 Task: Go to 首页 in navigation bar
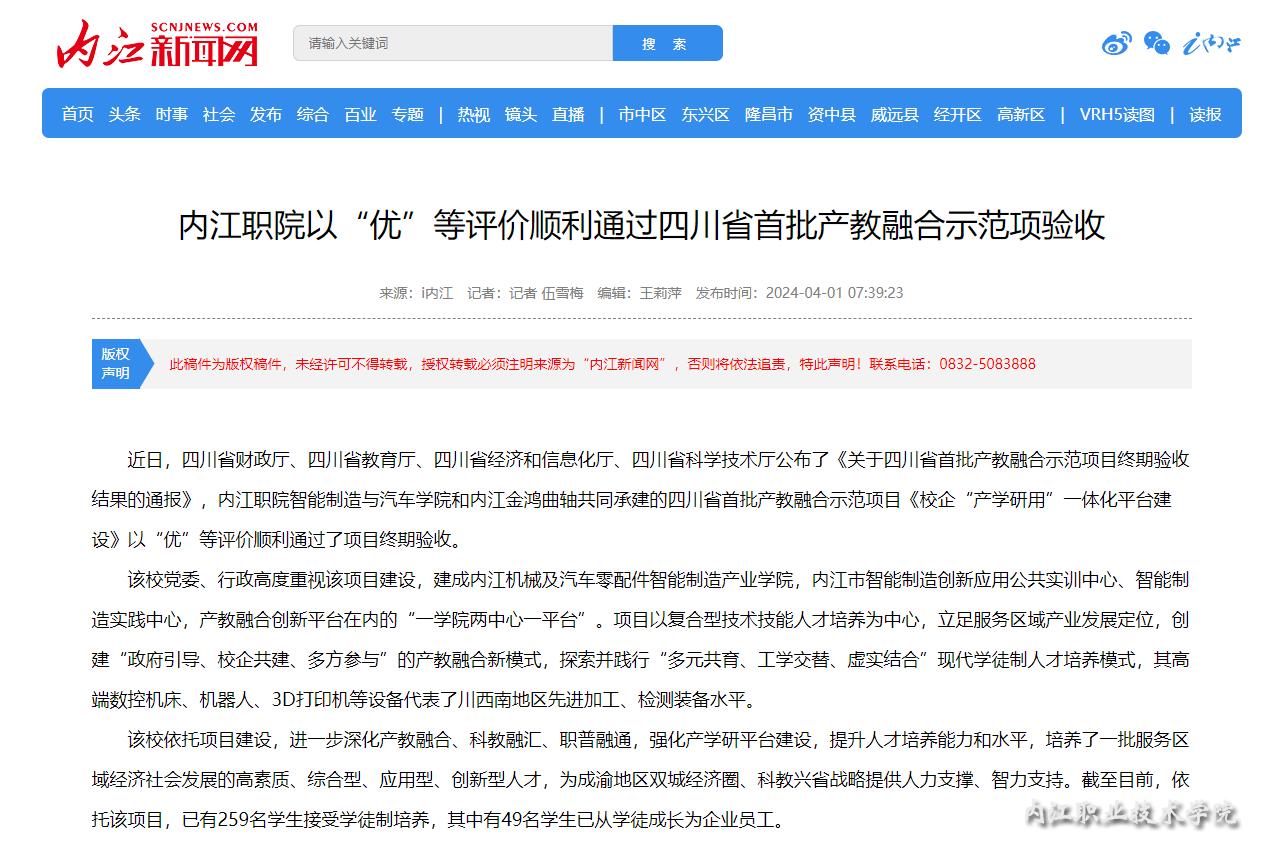point(77,114)
